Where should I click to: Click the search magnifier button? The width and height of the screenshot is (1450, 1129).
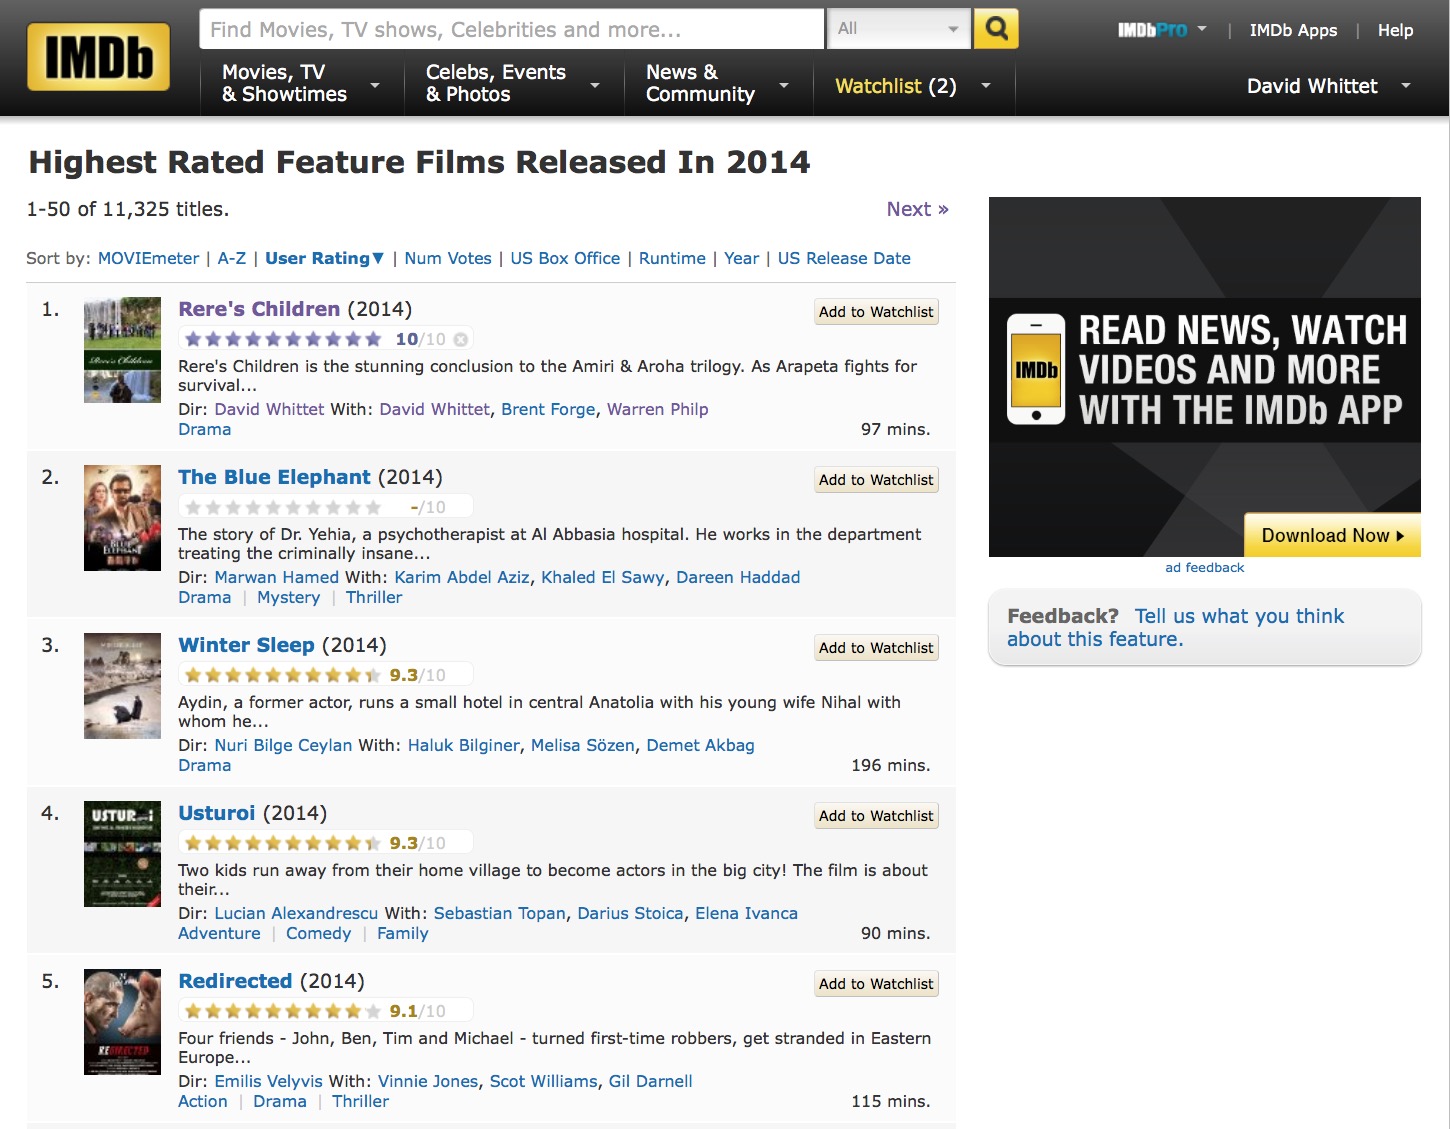pos(996,29)
